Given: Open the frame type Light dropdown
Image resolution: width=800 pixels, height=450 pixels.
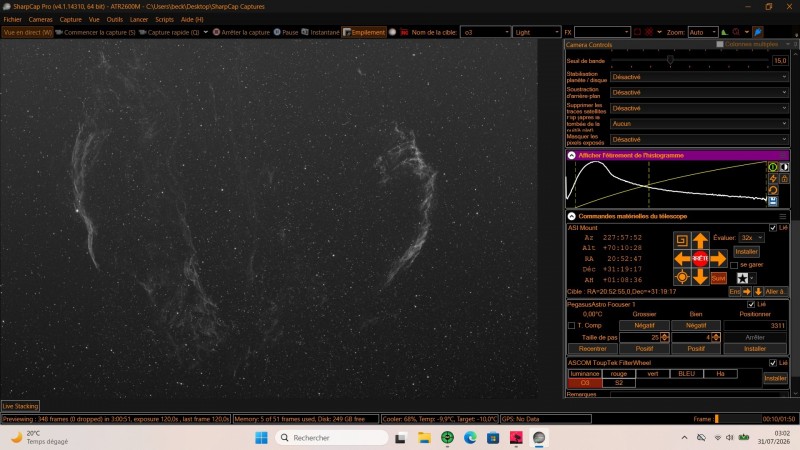Looking at the screenshot, I should click(x=537, y=32).
